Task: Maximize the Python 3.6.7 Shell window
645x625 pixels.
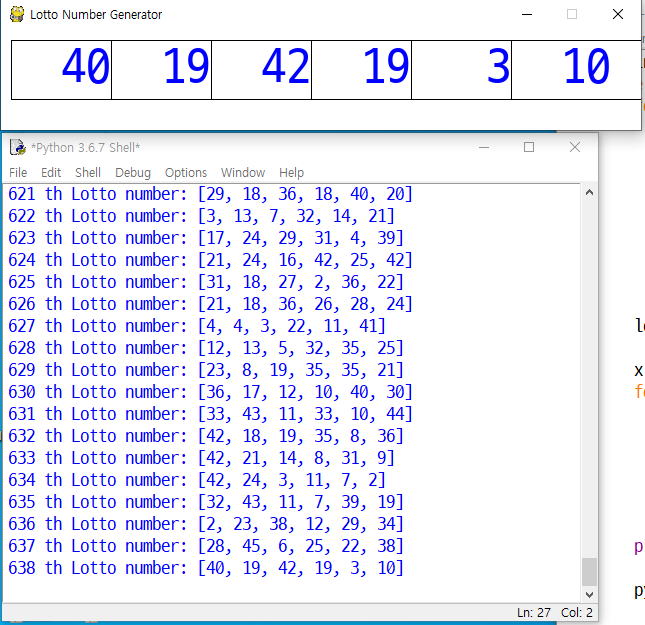Action: [529, 147]
